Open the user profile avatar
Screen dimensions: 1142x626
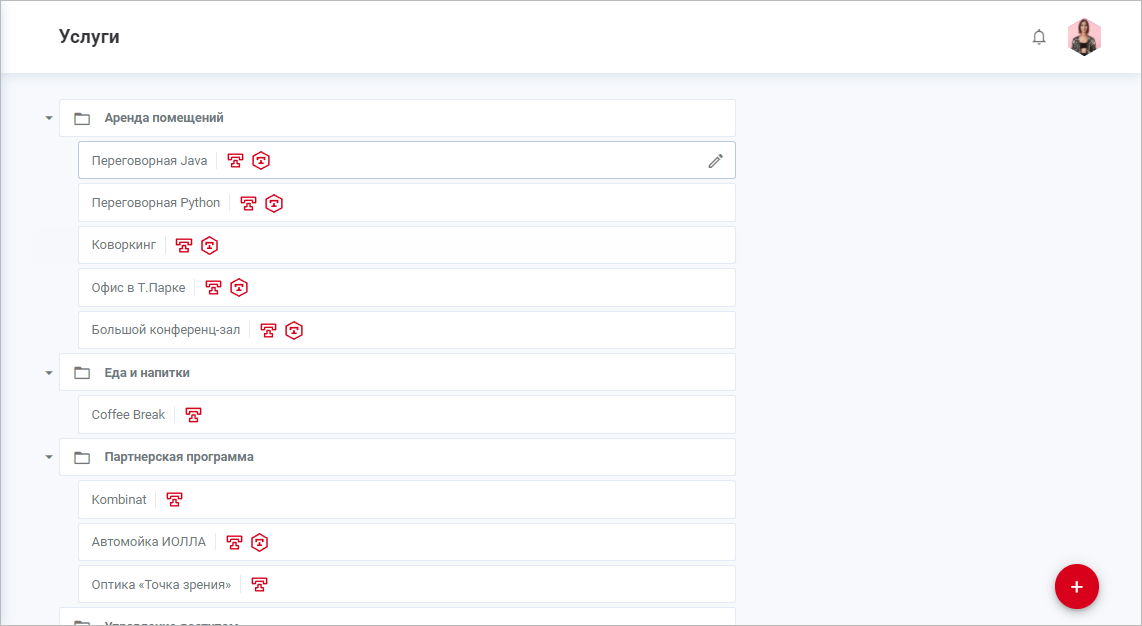tap(1084, 38)
